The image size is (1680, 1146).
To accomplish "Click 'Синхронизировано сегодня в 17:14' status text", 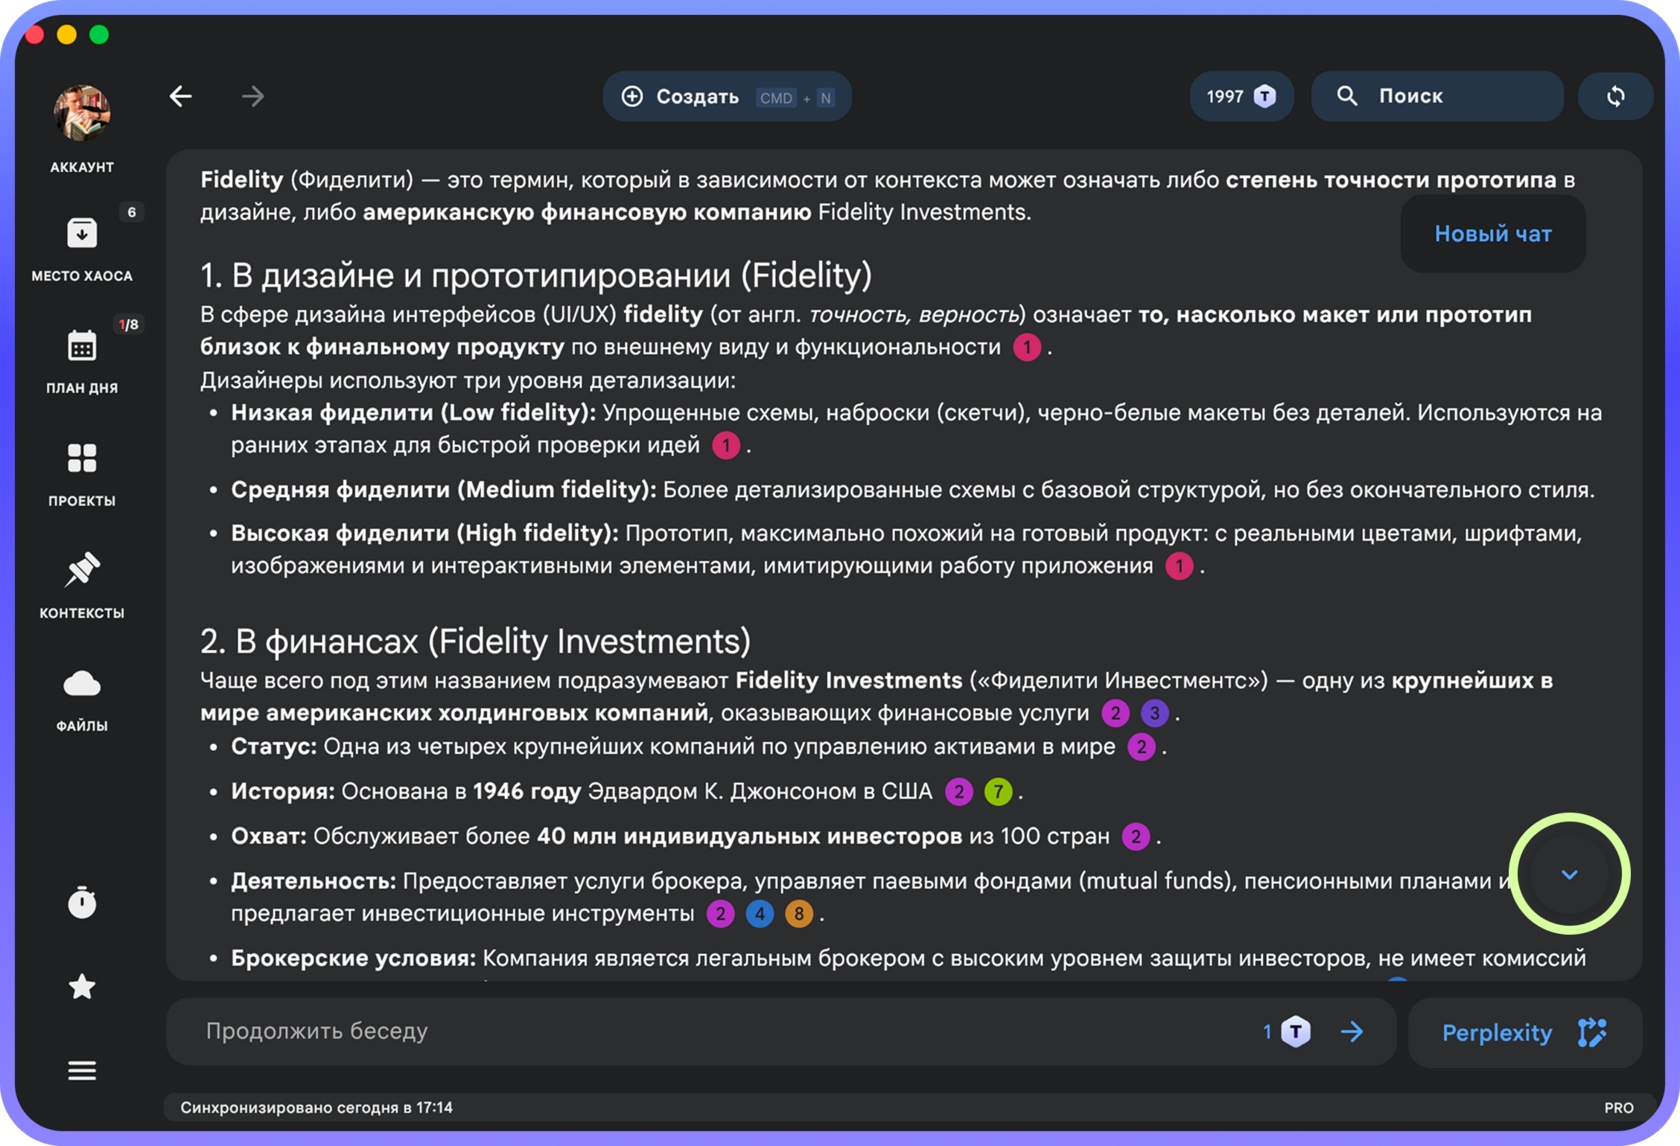I will tap(316, 1108).
